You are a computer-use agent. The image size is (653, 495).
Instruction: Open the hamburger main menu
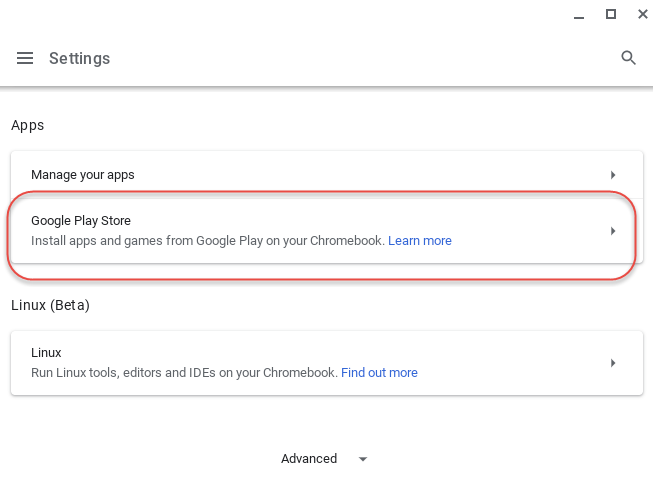(x=25, y=58)
